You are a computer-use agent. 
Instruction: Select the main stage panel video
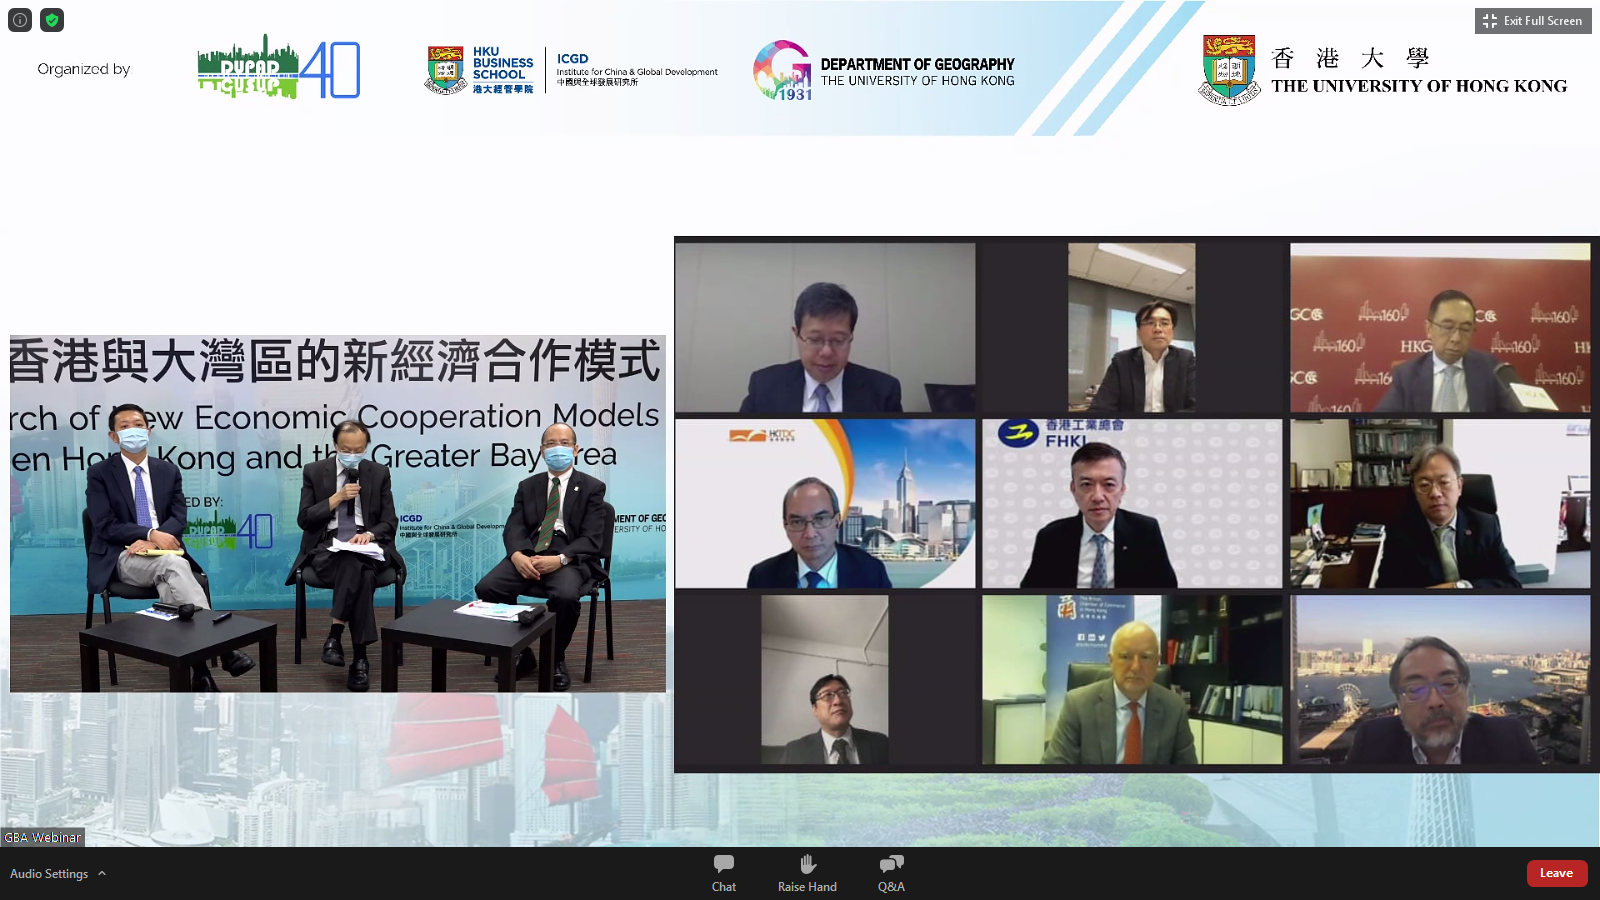pyautogui.click(x=337, y=514)
